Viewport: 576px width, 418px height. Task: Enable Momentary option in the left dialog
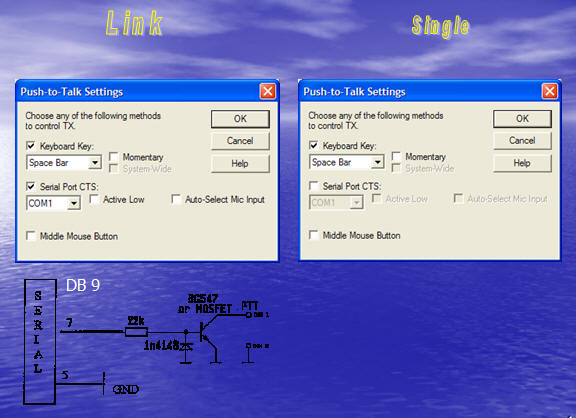click(114, 157)
